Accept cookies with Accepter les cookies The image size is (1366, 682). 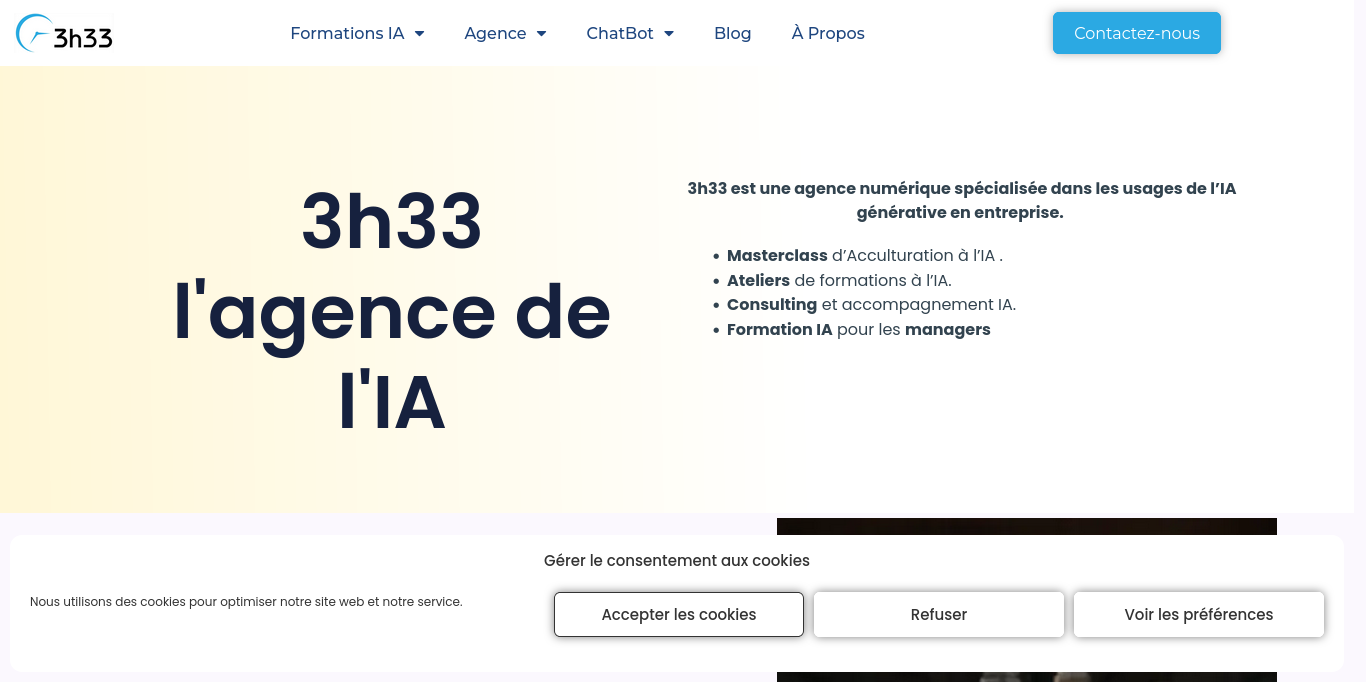(x=679, y=614)
